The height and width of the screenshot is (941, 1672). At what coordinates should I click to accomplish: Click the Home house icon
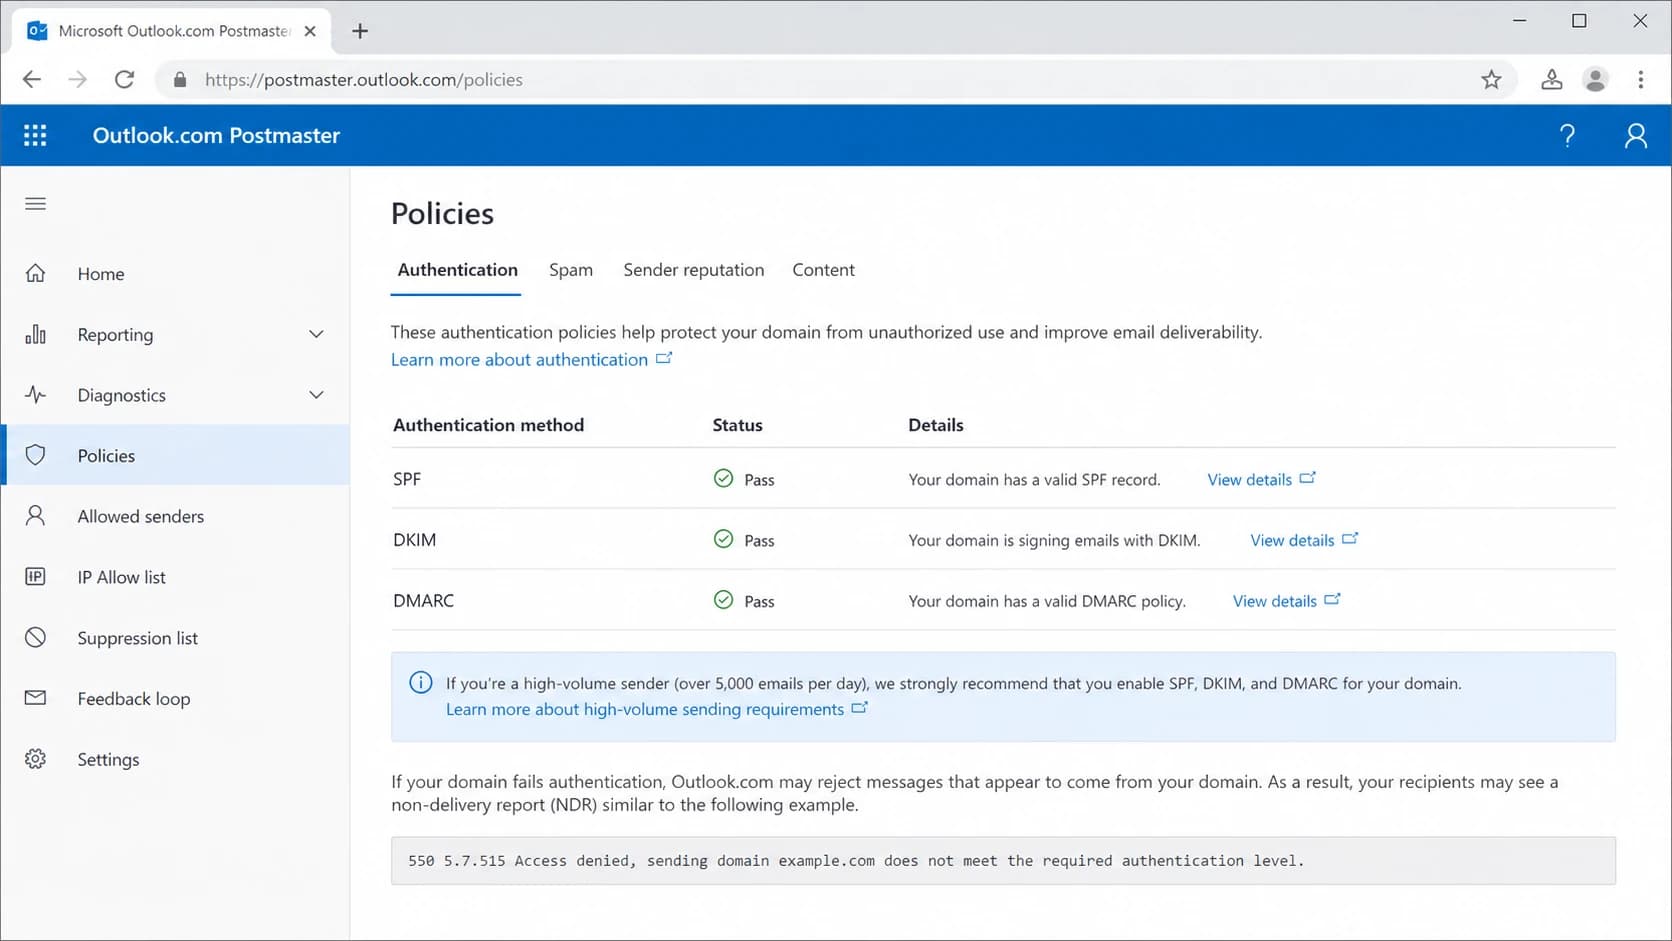point(35,273)
